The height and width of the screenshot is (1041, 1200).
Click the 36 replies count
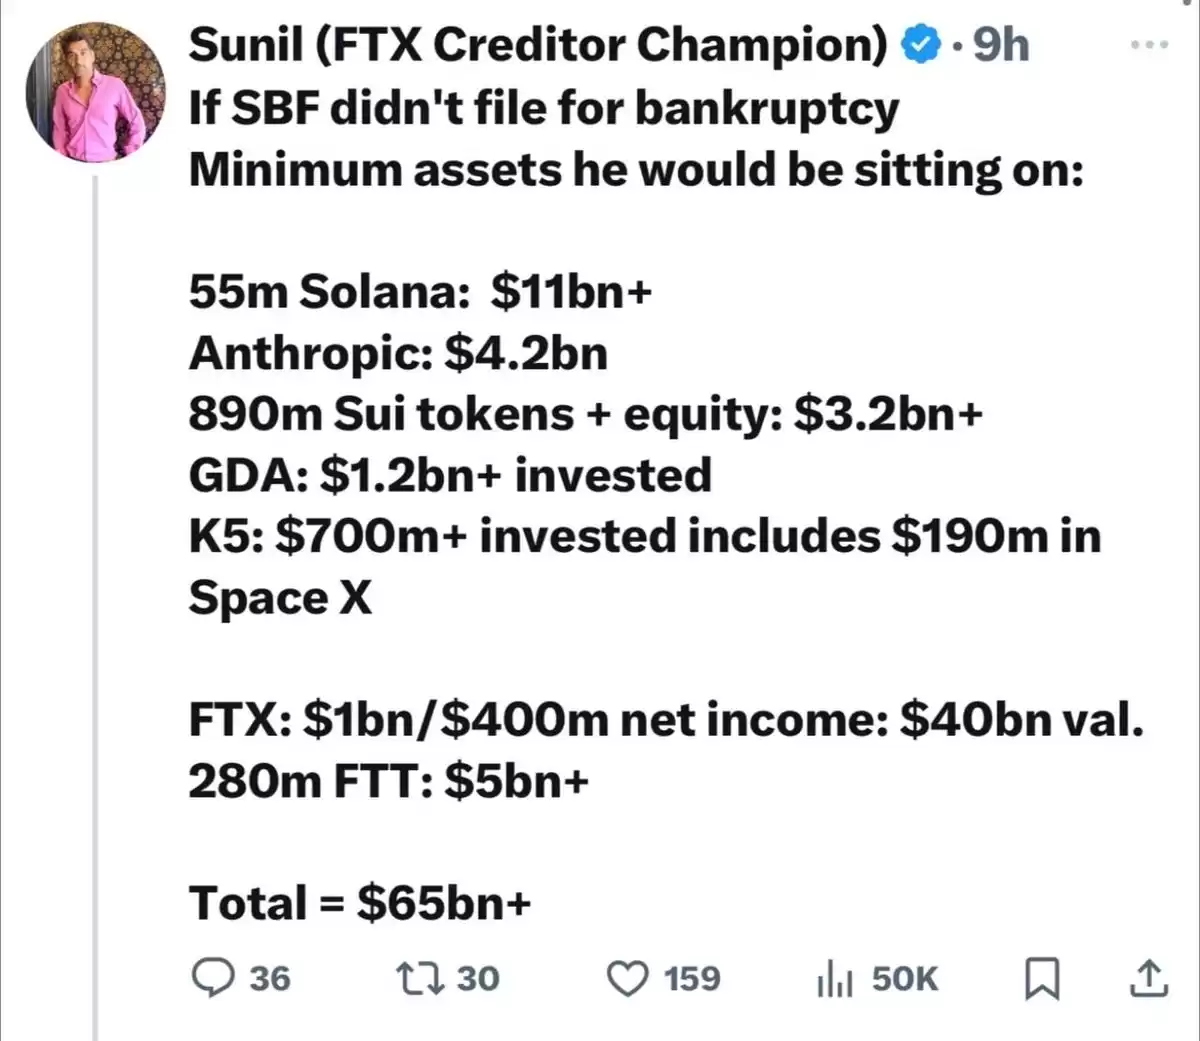(270, 978)
